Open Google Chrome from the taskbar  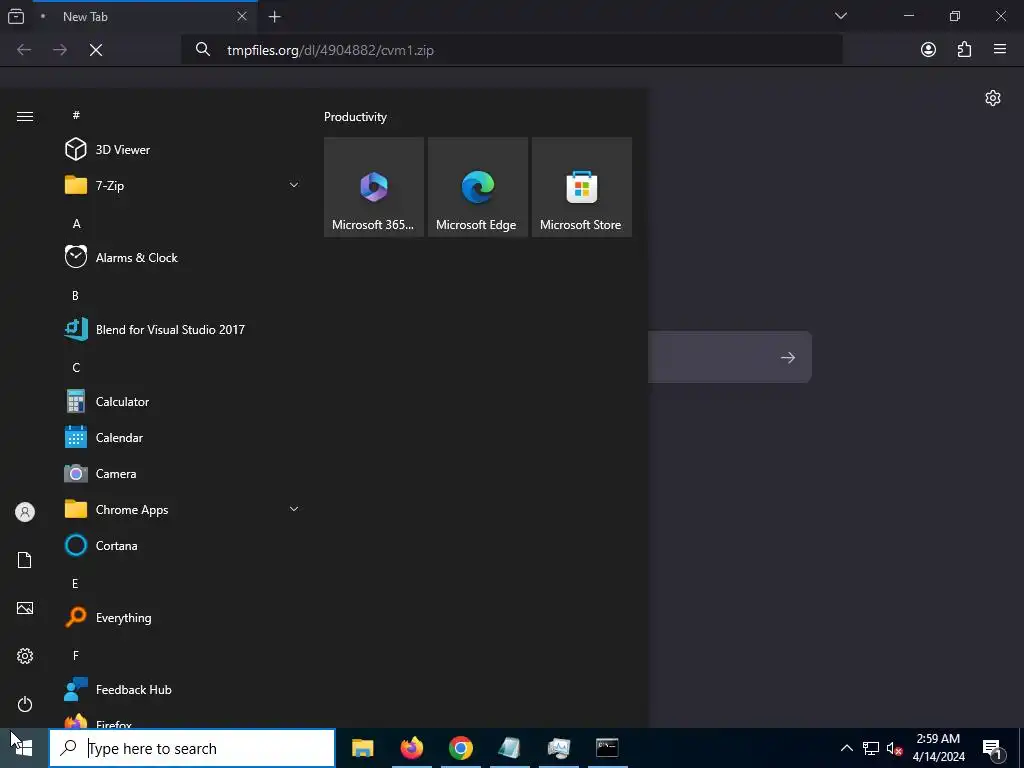tap(460, 748)
